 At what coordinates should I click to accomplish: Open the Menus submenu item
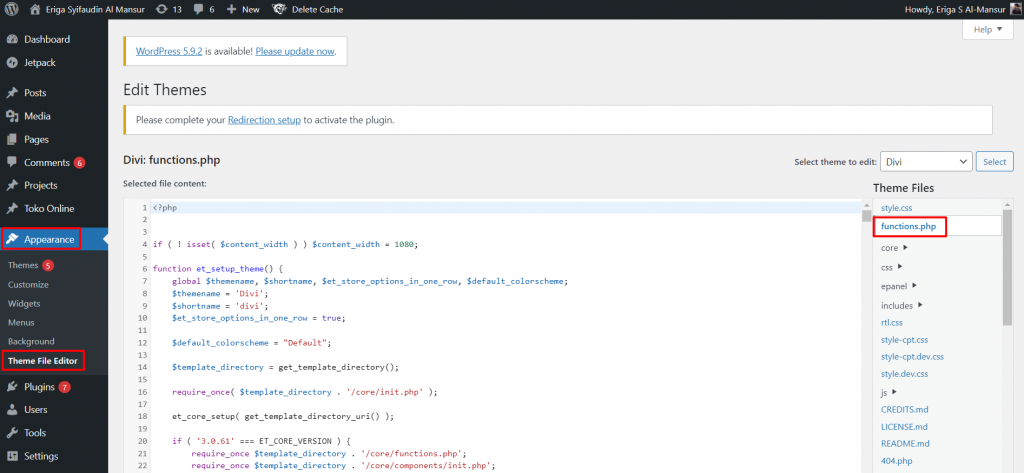21,323
